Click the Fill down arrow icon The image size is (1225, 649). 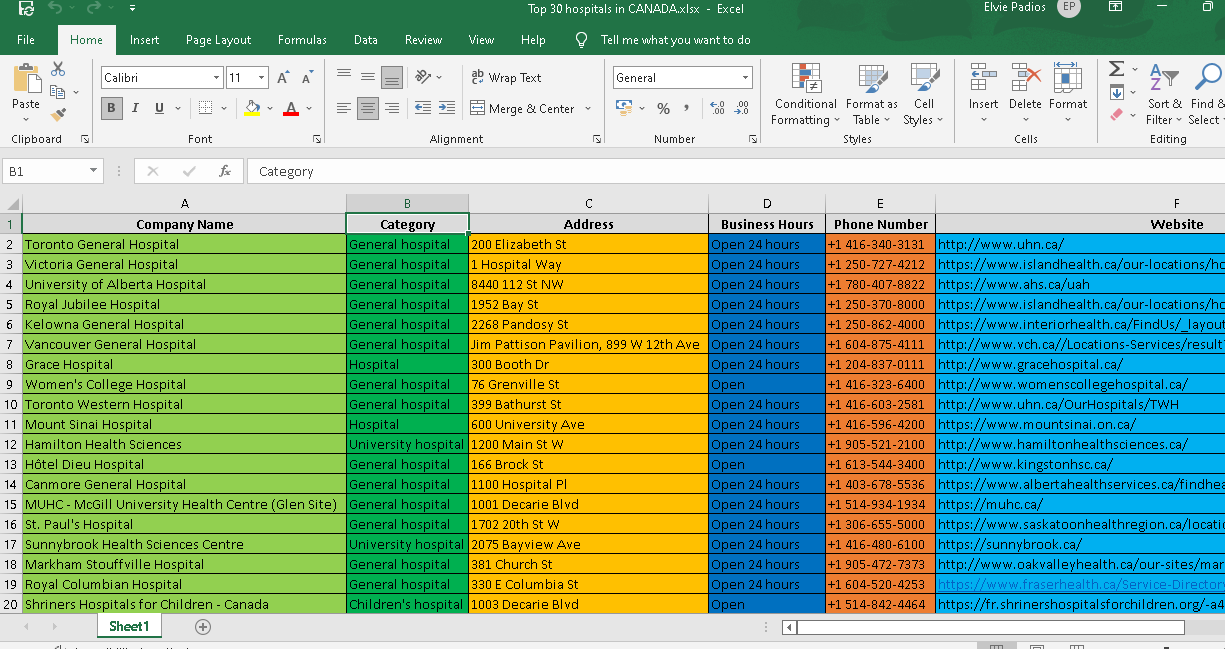[1116, 92]
